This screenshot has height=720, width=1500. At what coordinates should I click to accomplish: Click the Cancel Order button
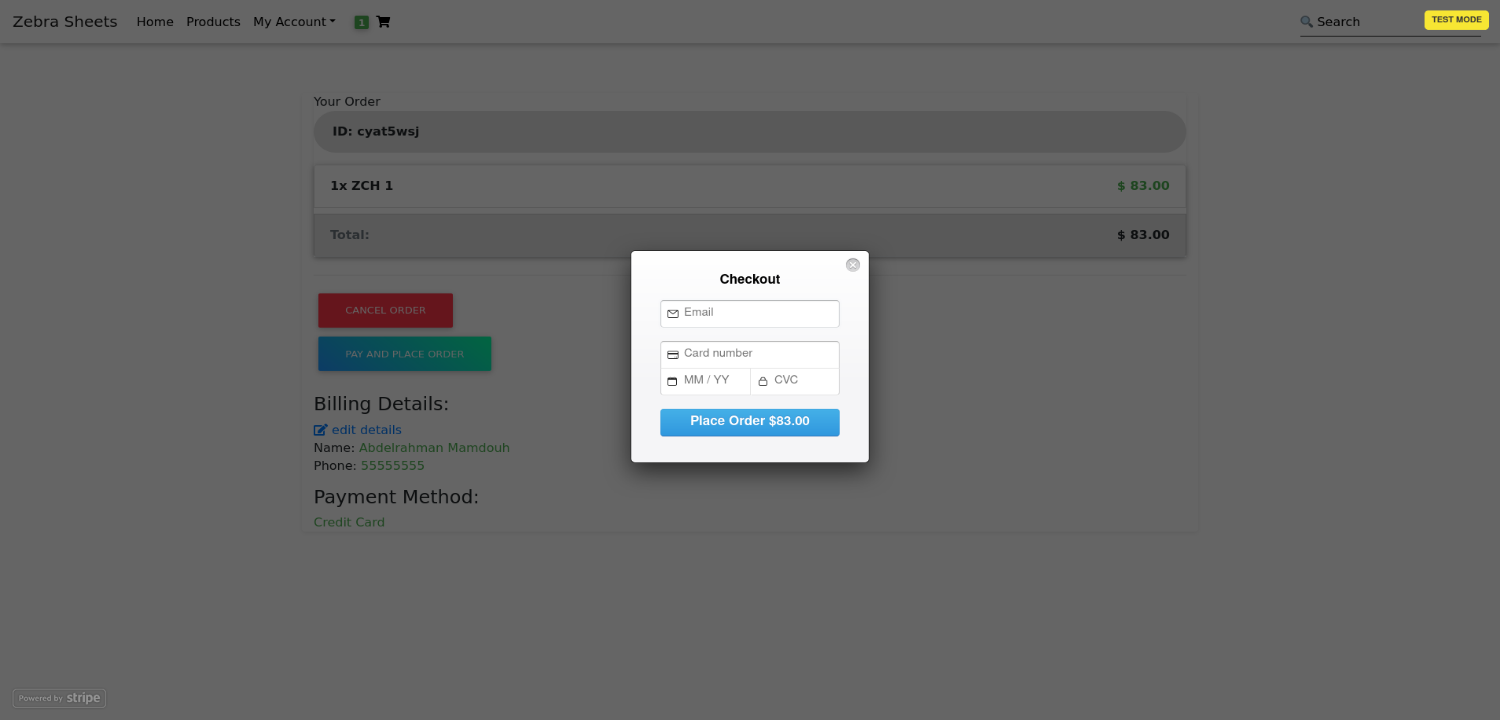point(385,310)
